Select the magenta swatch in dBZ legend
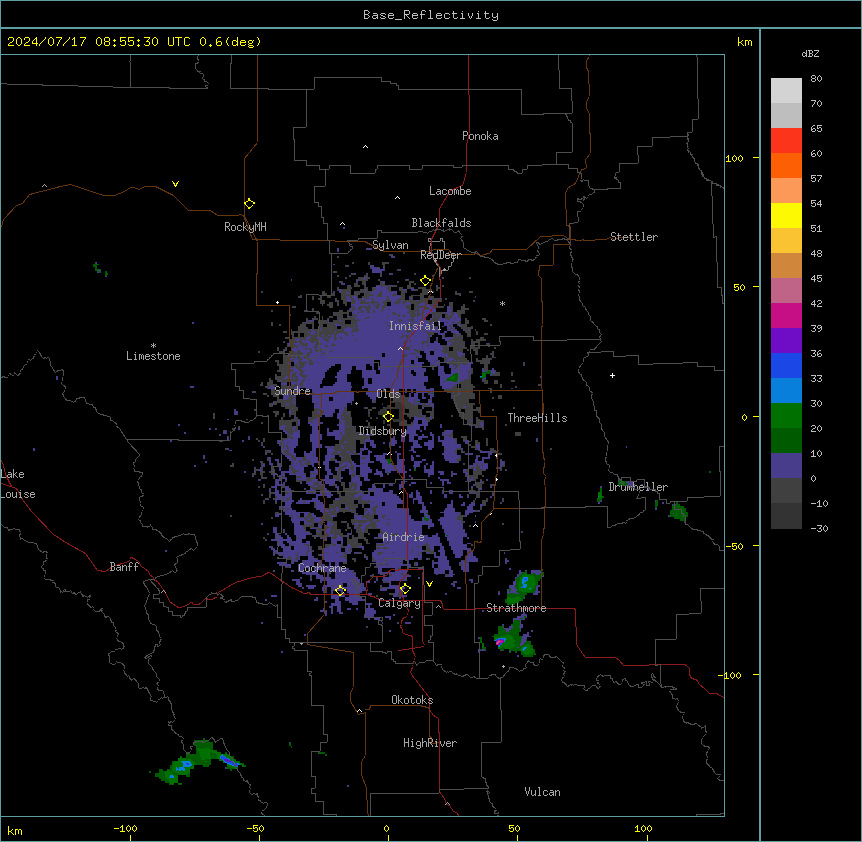This screenshot has width=862, height=842. [x=786, y=315]
